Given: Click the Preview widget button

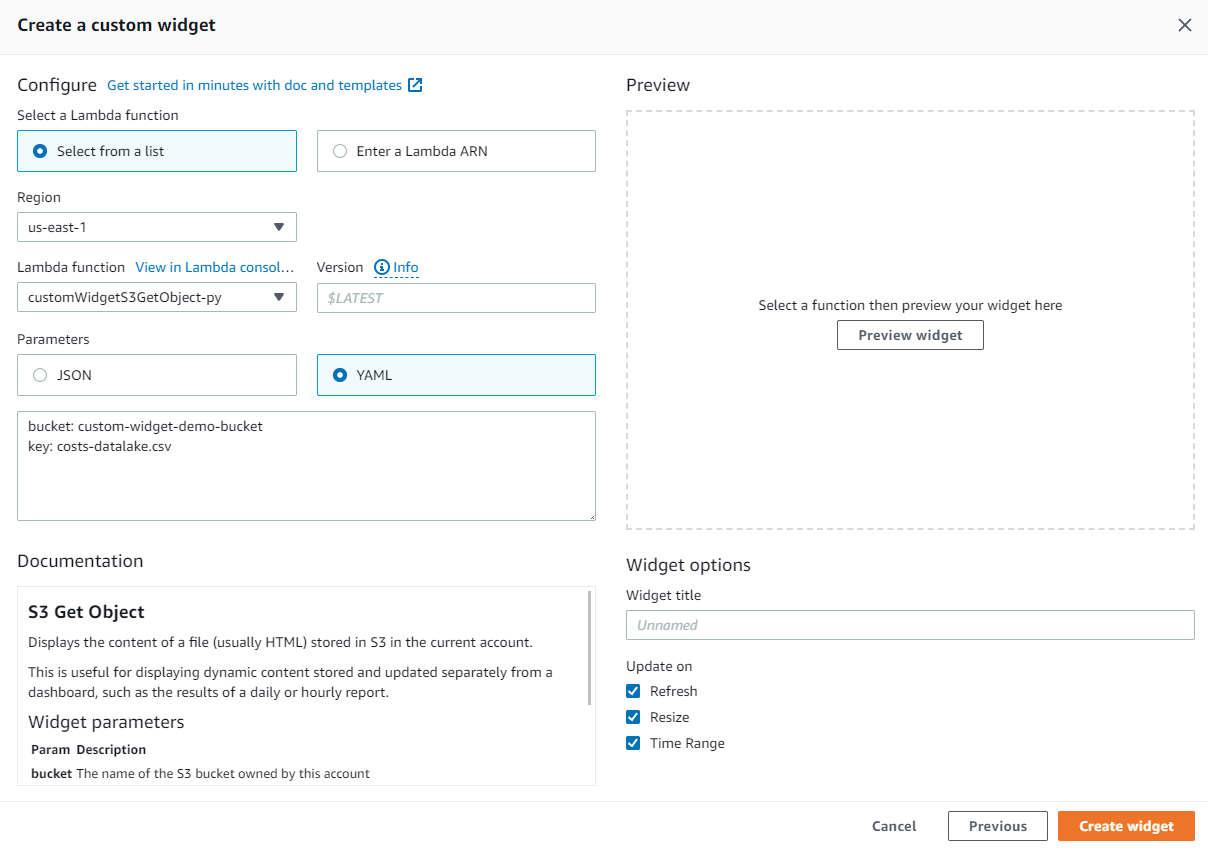Looking at the screenshot, I should click(909, 335).
